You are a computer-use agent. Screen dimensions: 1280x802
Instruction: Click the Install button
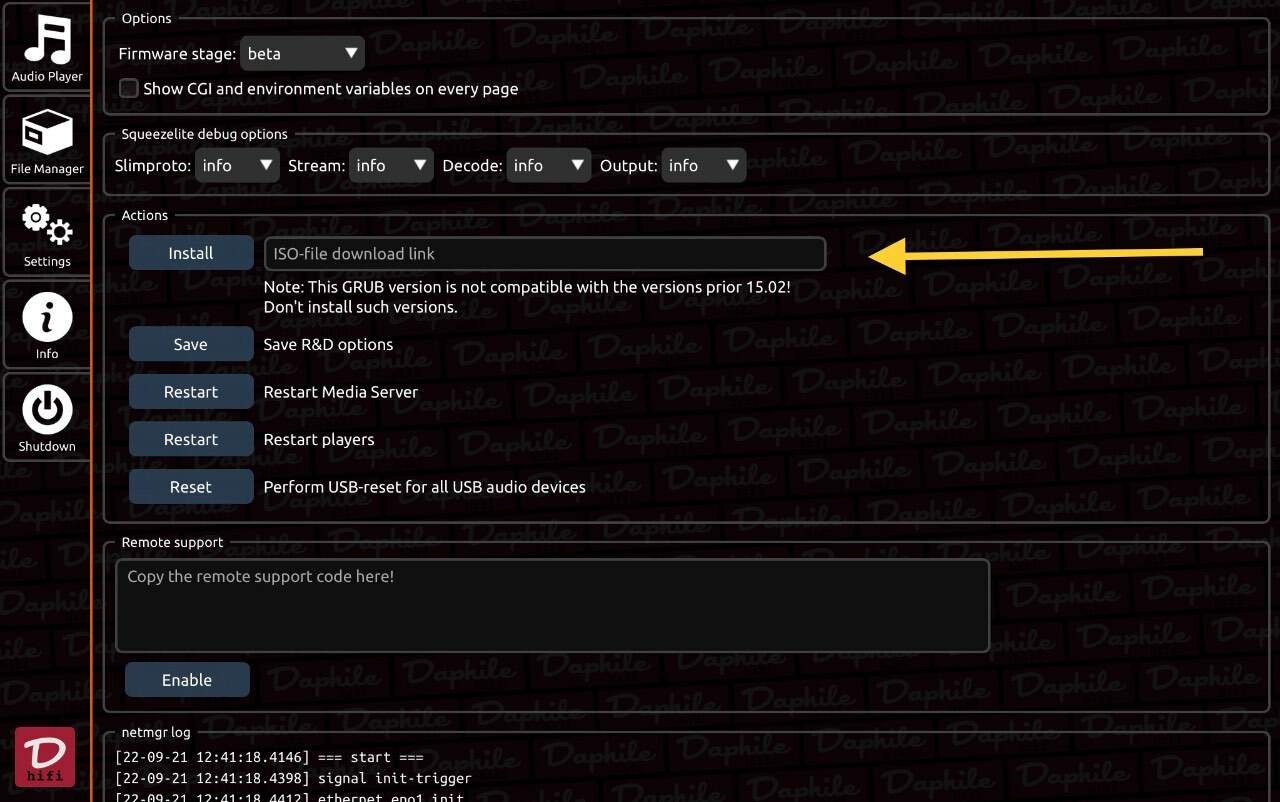coord(191,253)
